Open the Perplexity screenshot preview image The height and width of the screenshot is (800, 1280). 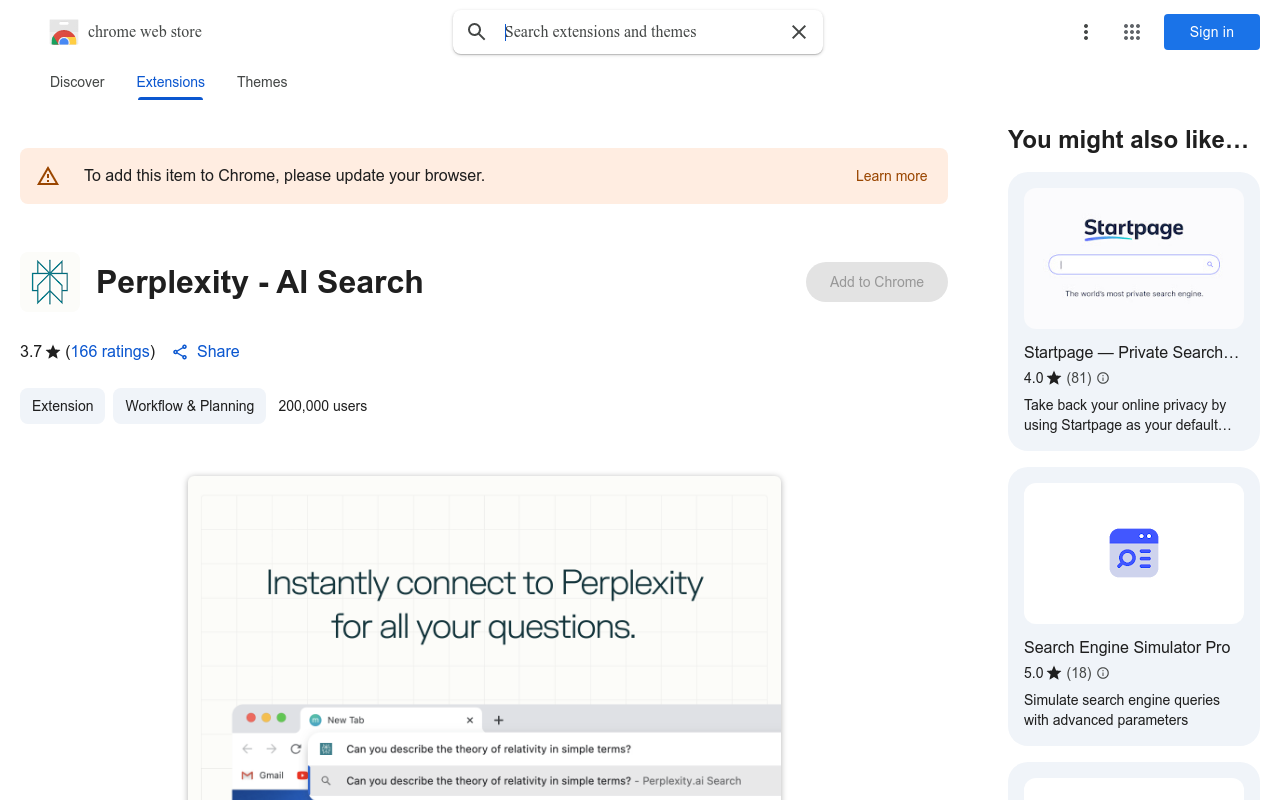tap(484, 638)
